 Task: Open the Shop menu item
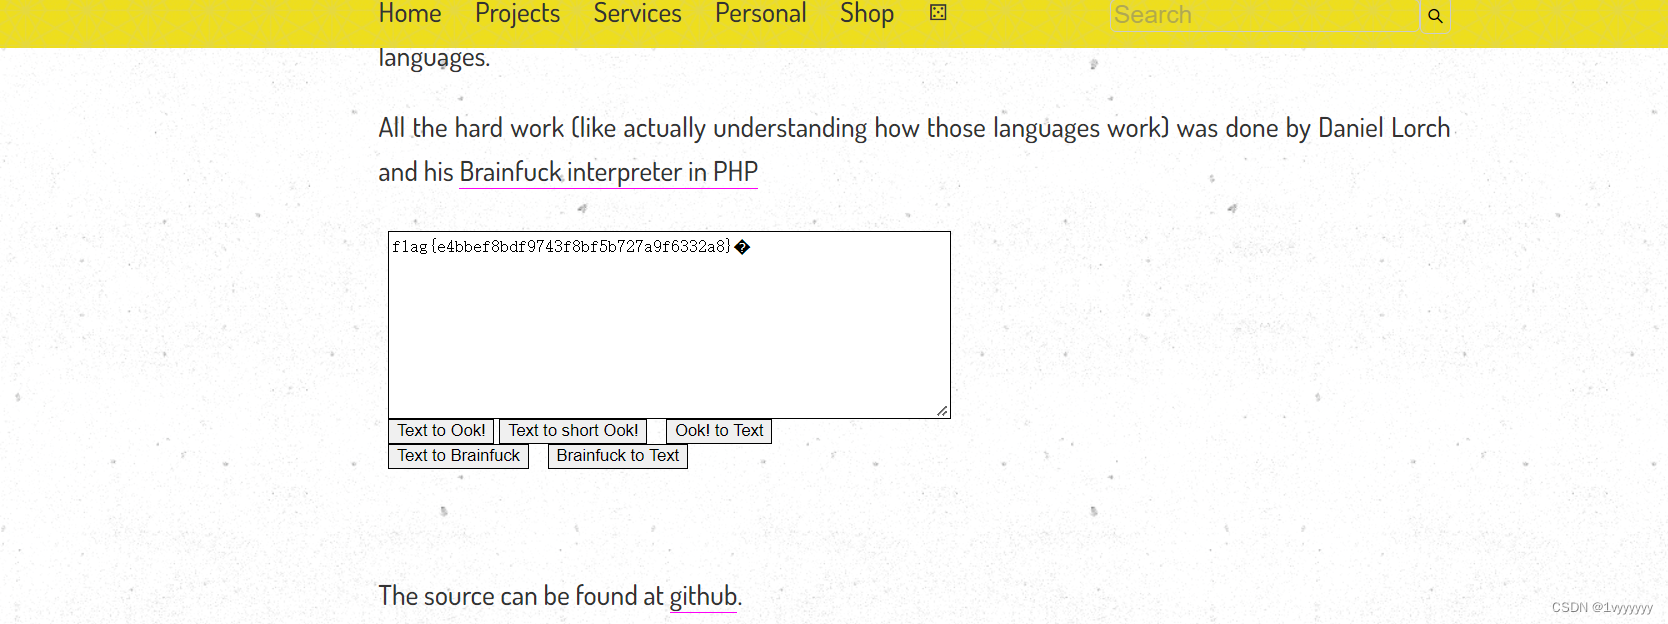tap(867, 14)
